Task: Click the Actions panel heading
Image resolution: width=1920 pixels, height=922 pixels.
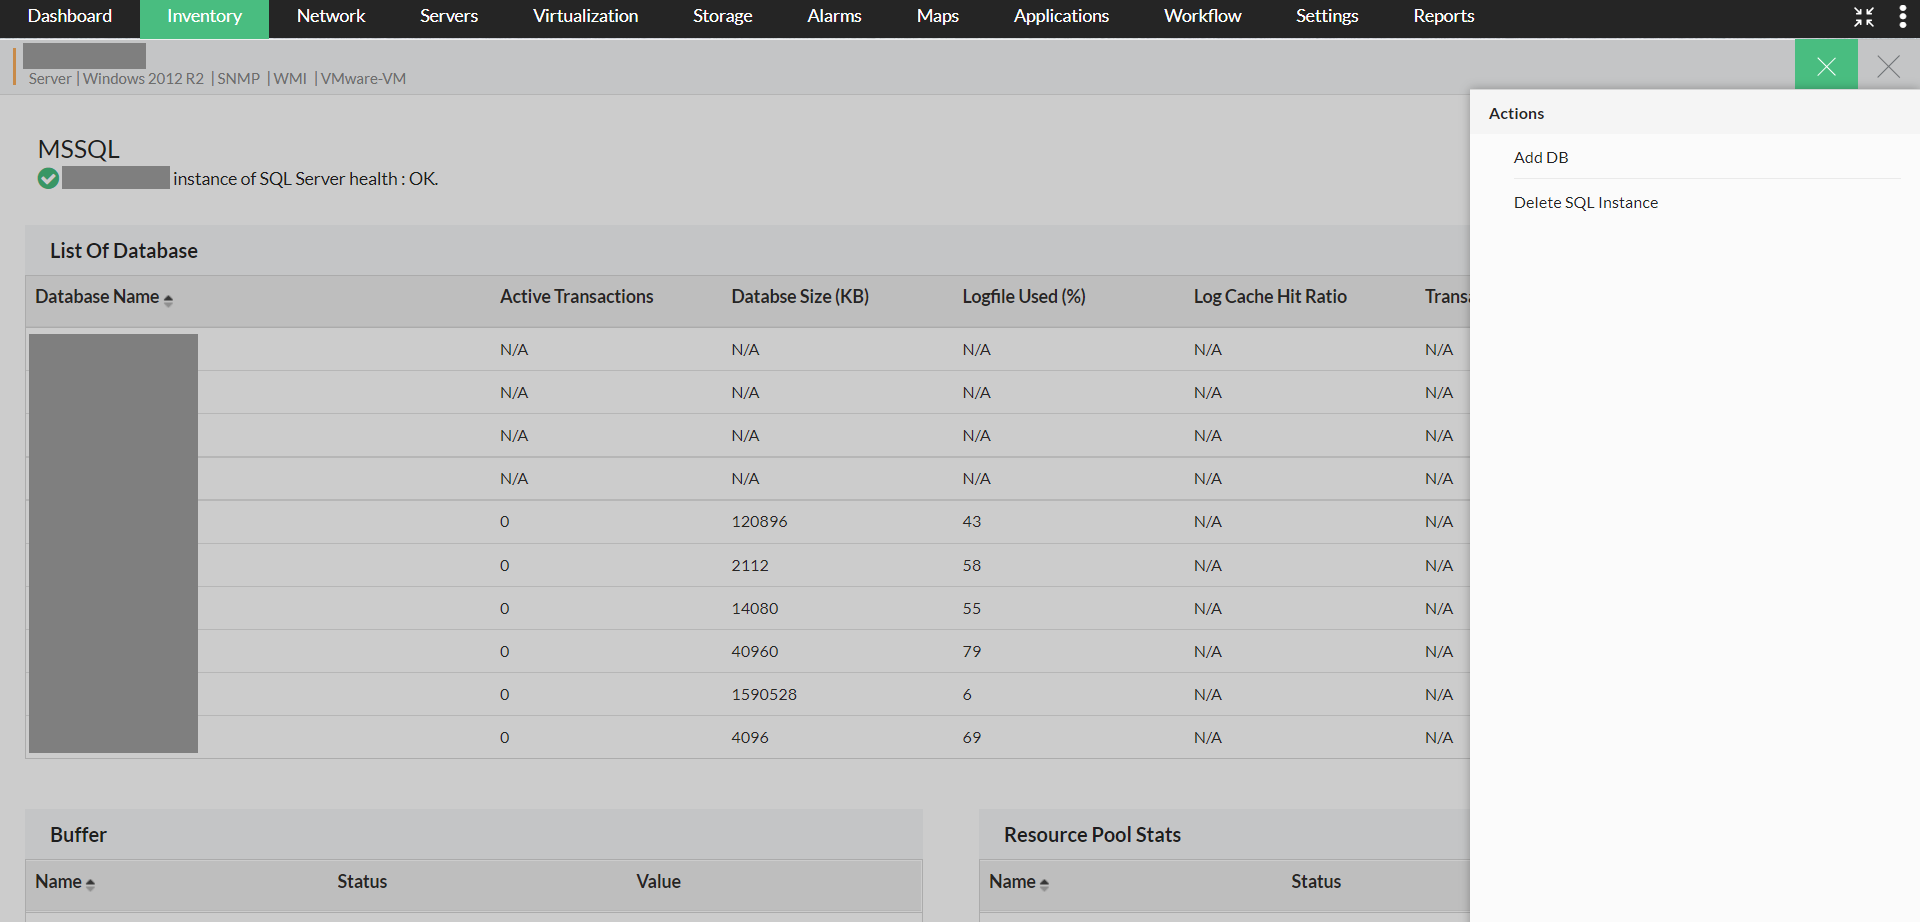Action: [1516, 113]
